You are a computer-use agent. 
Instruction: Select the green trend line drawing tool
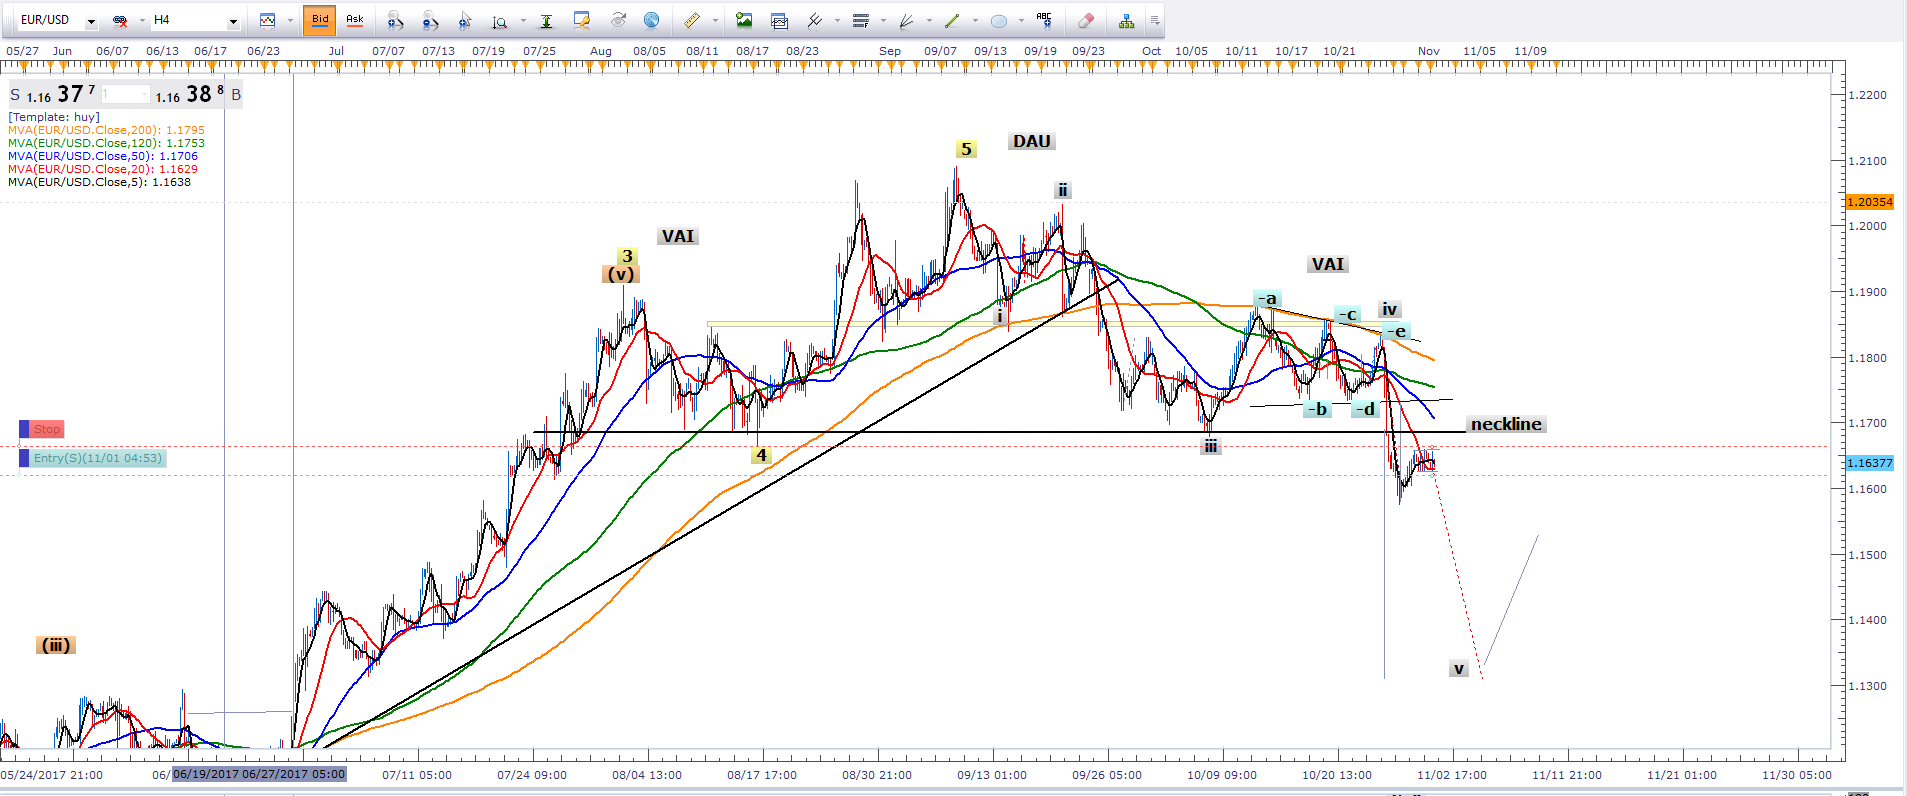point(951,20)
